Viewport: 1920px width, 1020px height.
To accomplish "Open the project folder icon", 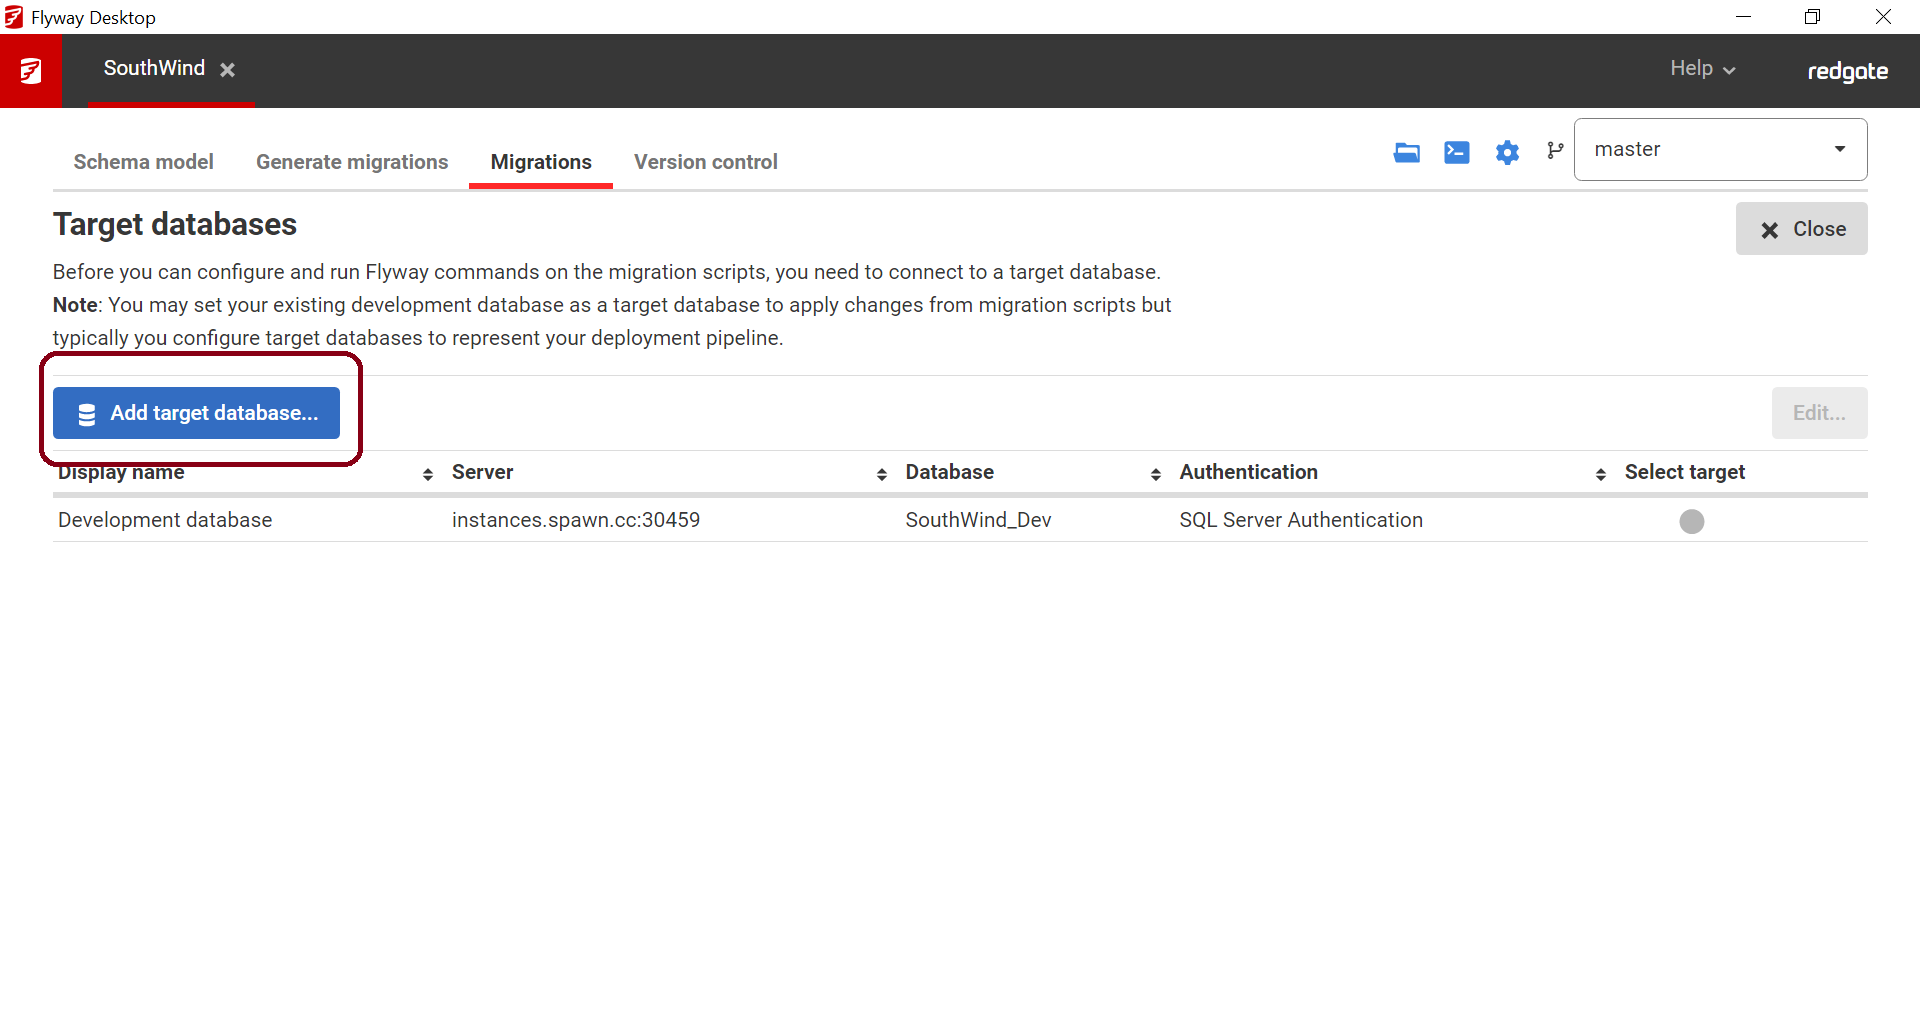I will pyautogui.click(x=1406, y=152).
